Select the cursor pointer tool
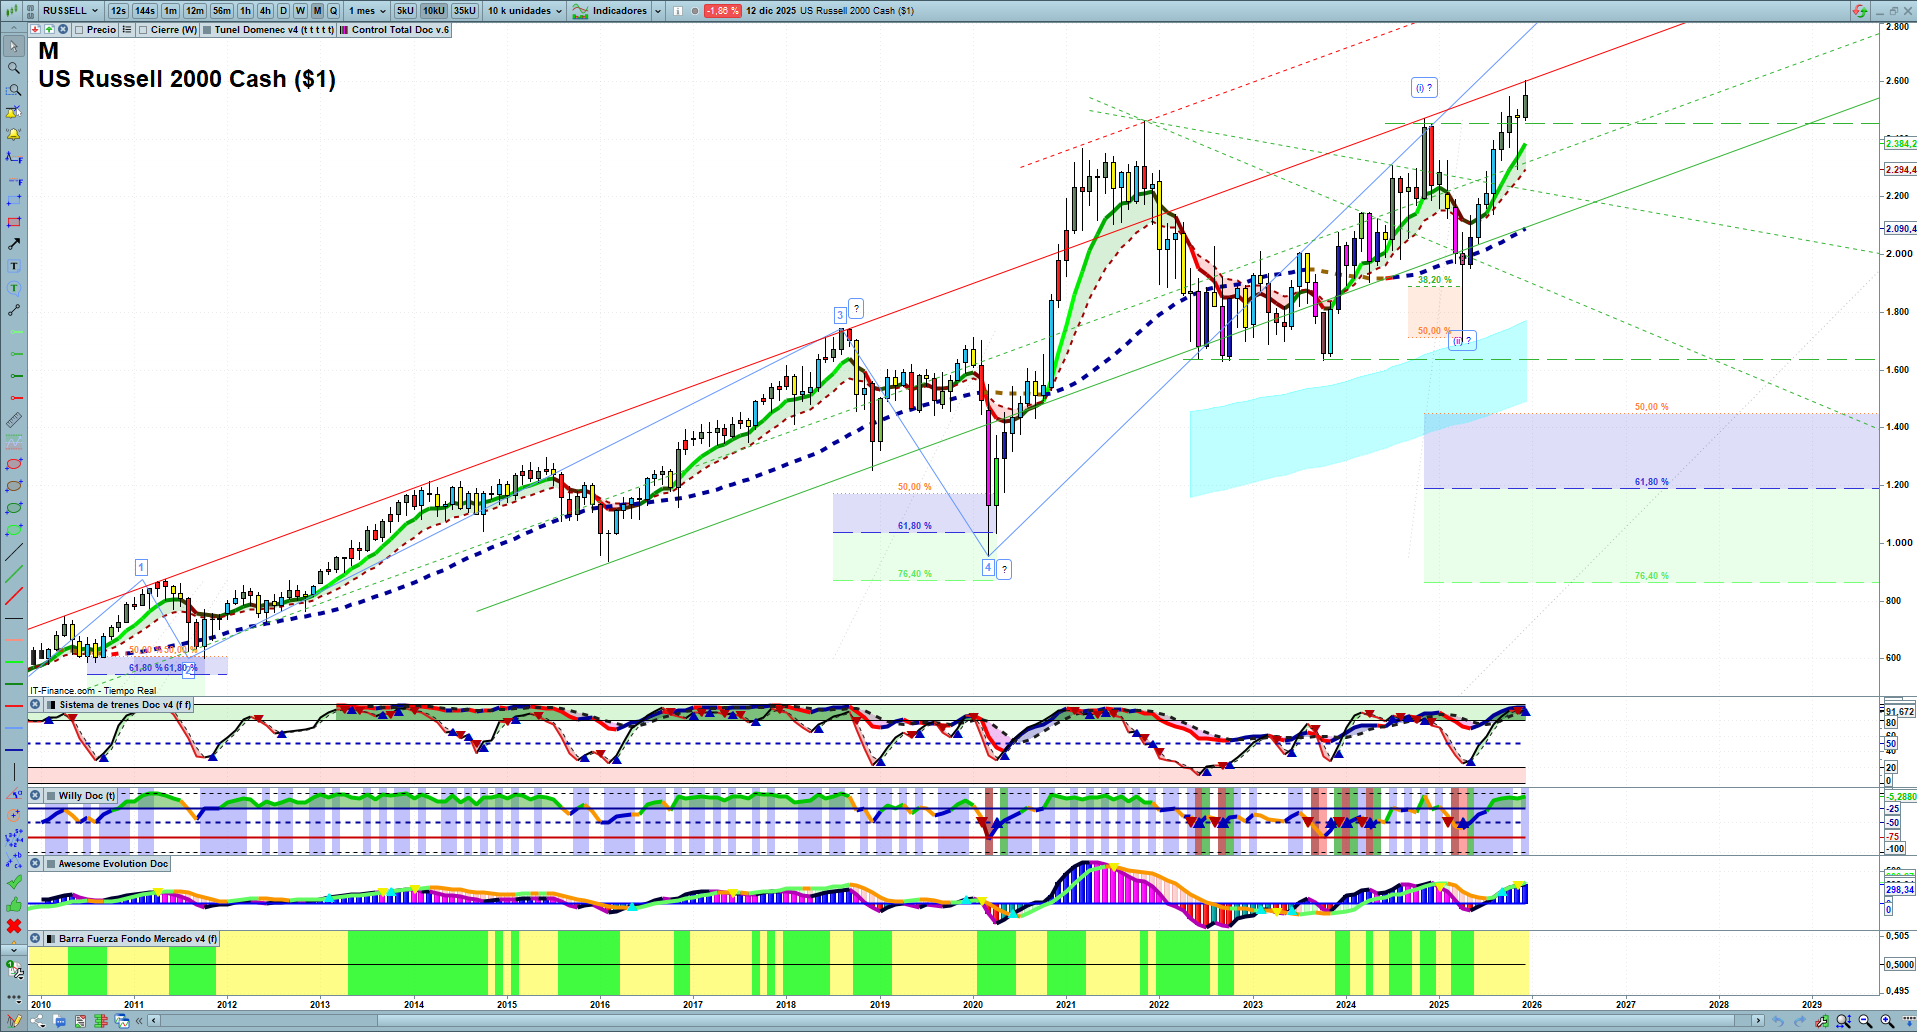This screenshot has height=1032, width=1917. (x=14, y=46)
